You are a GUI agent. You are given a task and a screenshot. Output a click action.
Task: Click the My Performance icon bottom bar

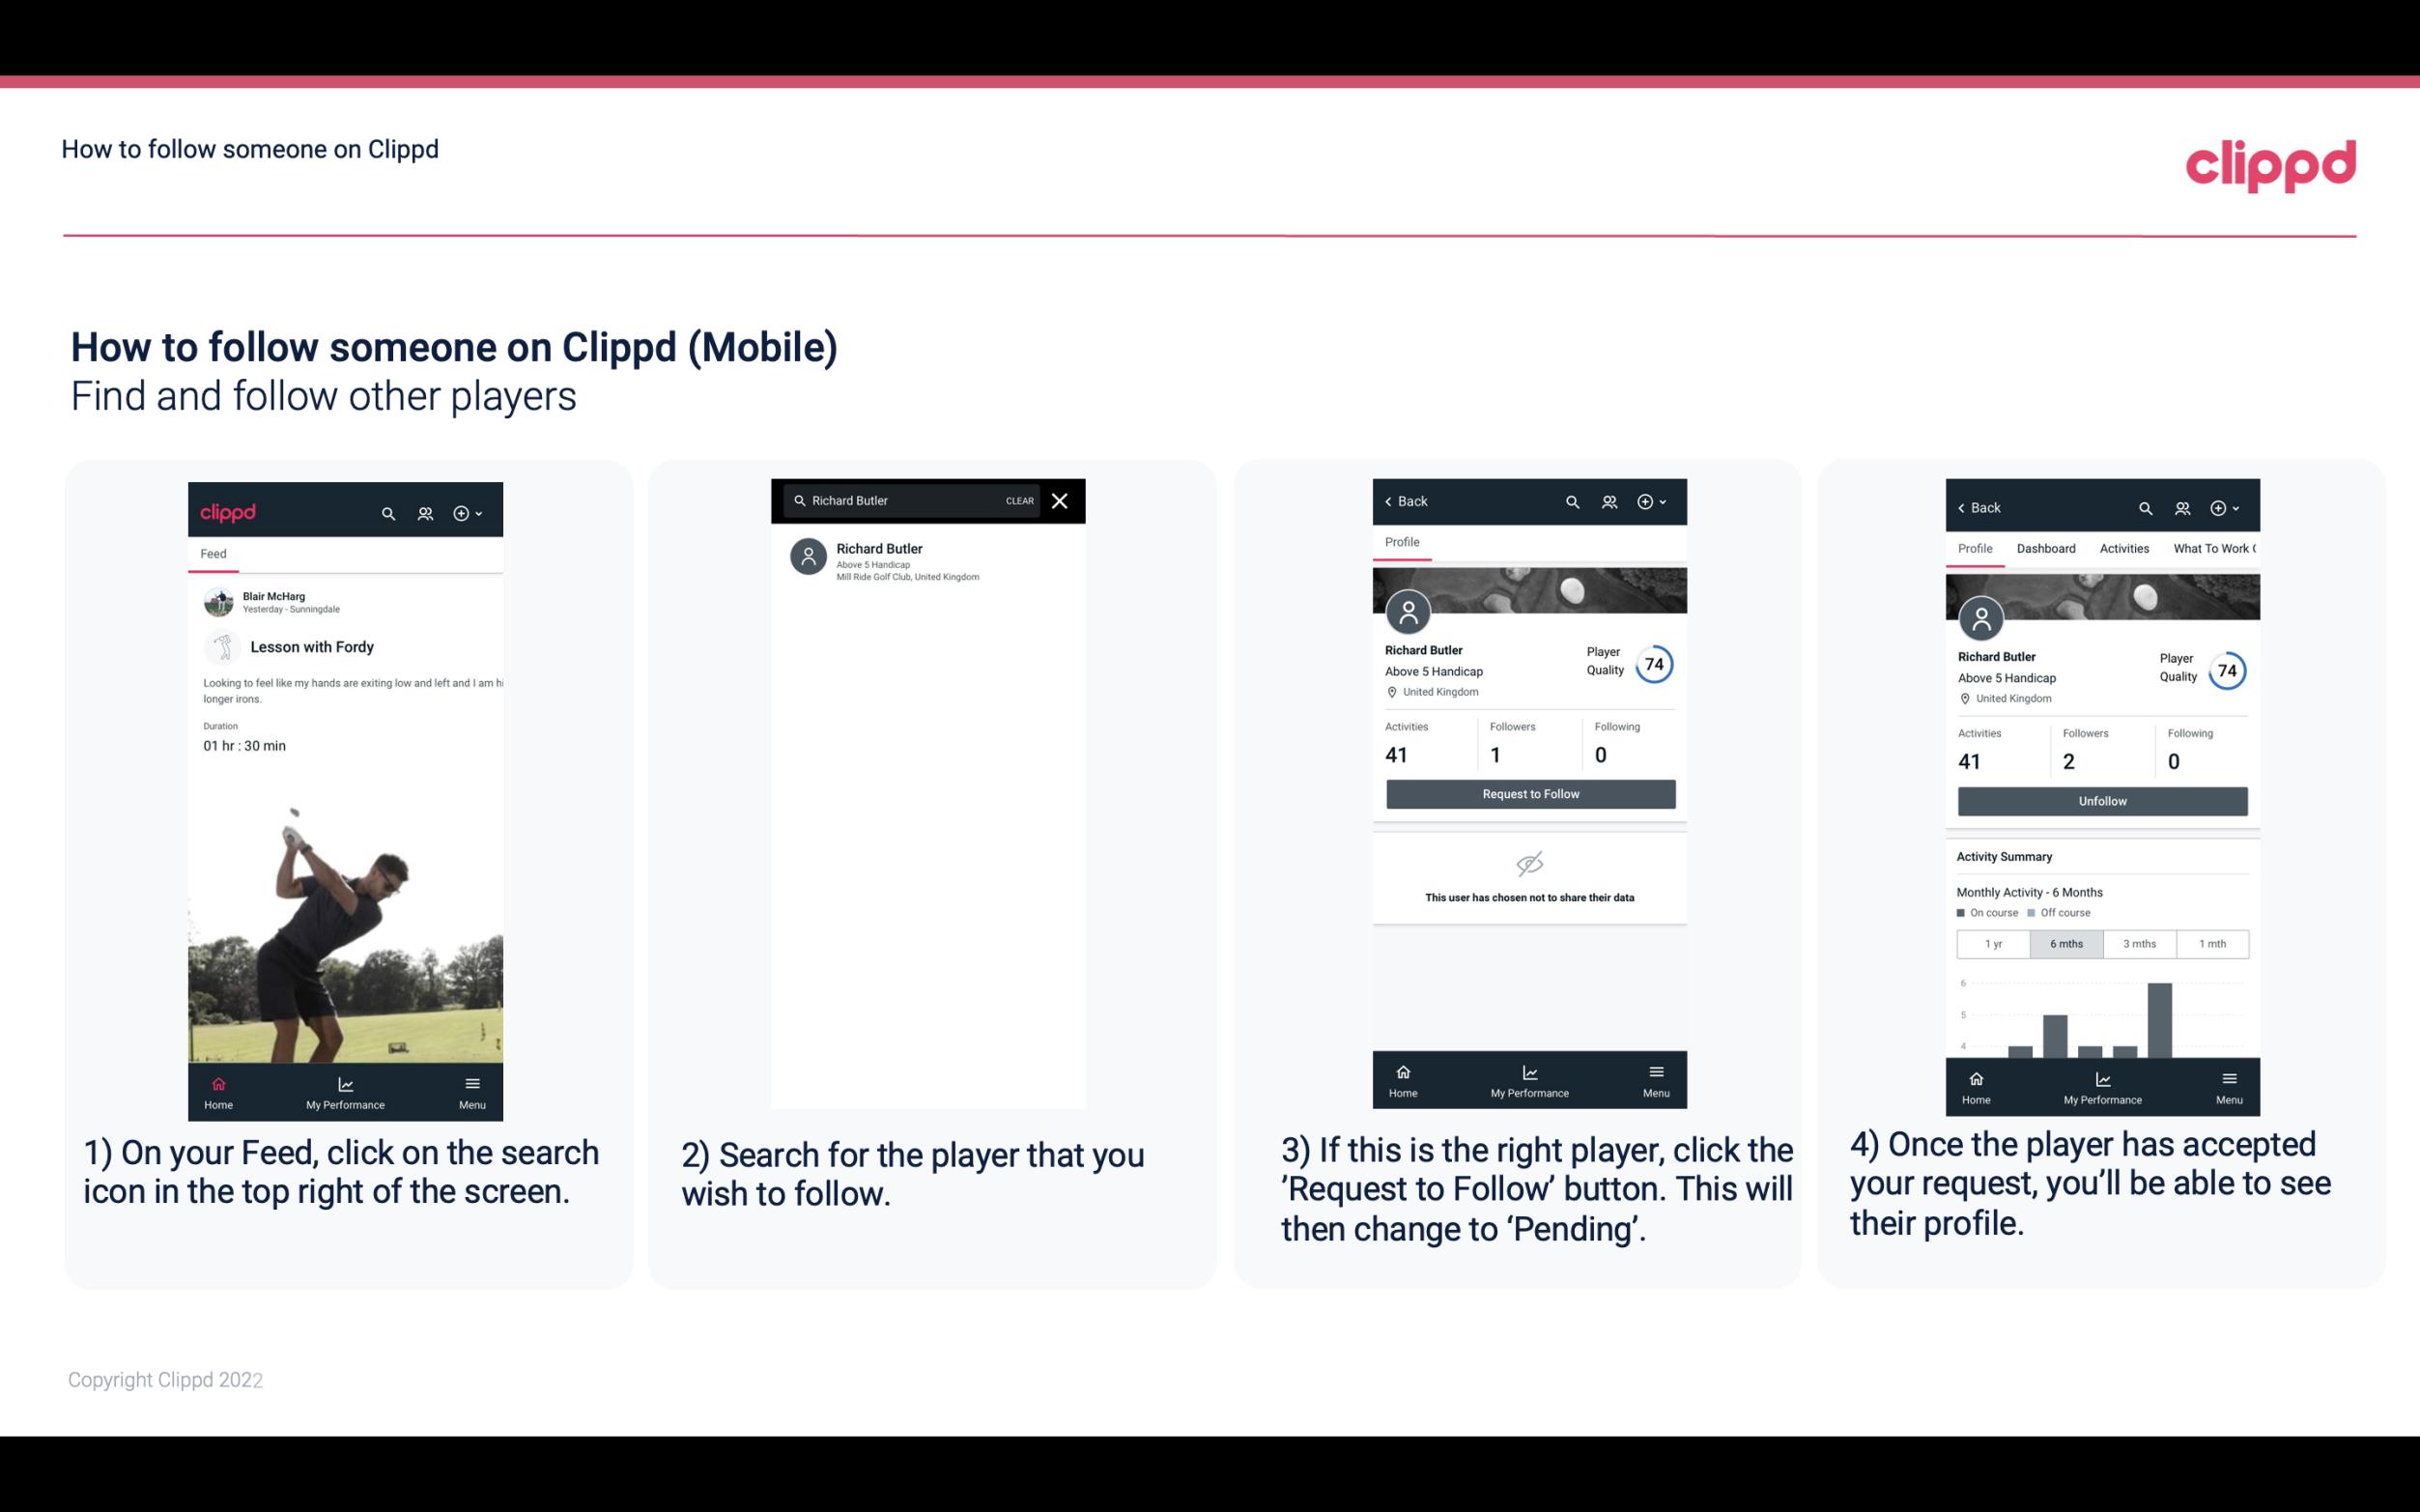coord(347,1082)
